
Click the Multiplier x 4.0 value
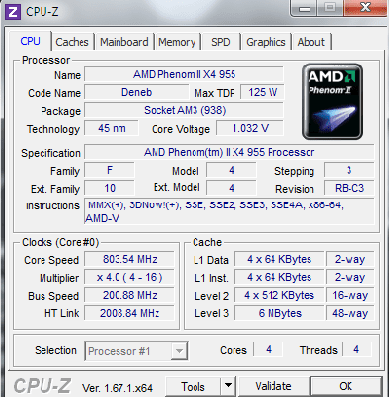point(130,277)
